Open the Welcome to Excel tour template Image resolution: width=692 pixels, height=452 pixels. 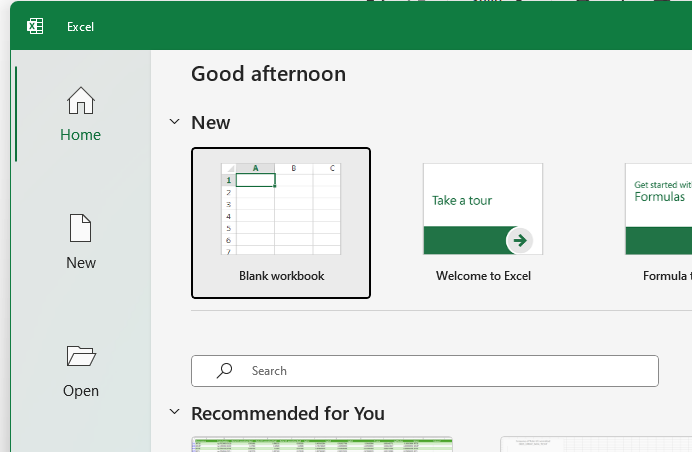(483, 223)
